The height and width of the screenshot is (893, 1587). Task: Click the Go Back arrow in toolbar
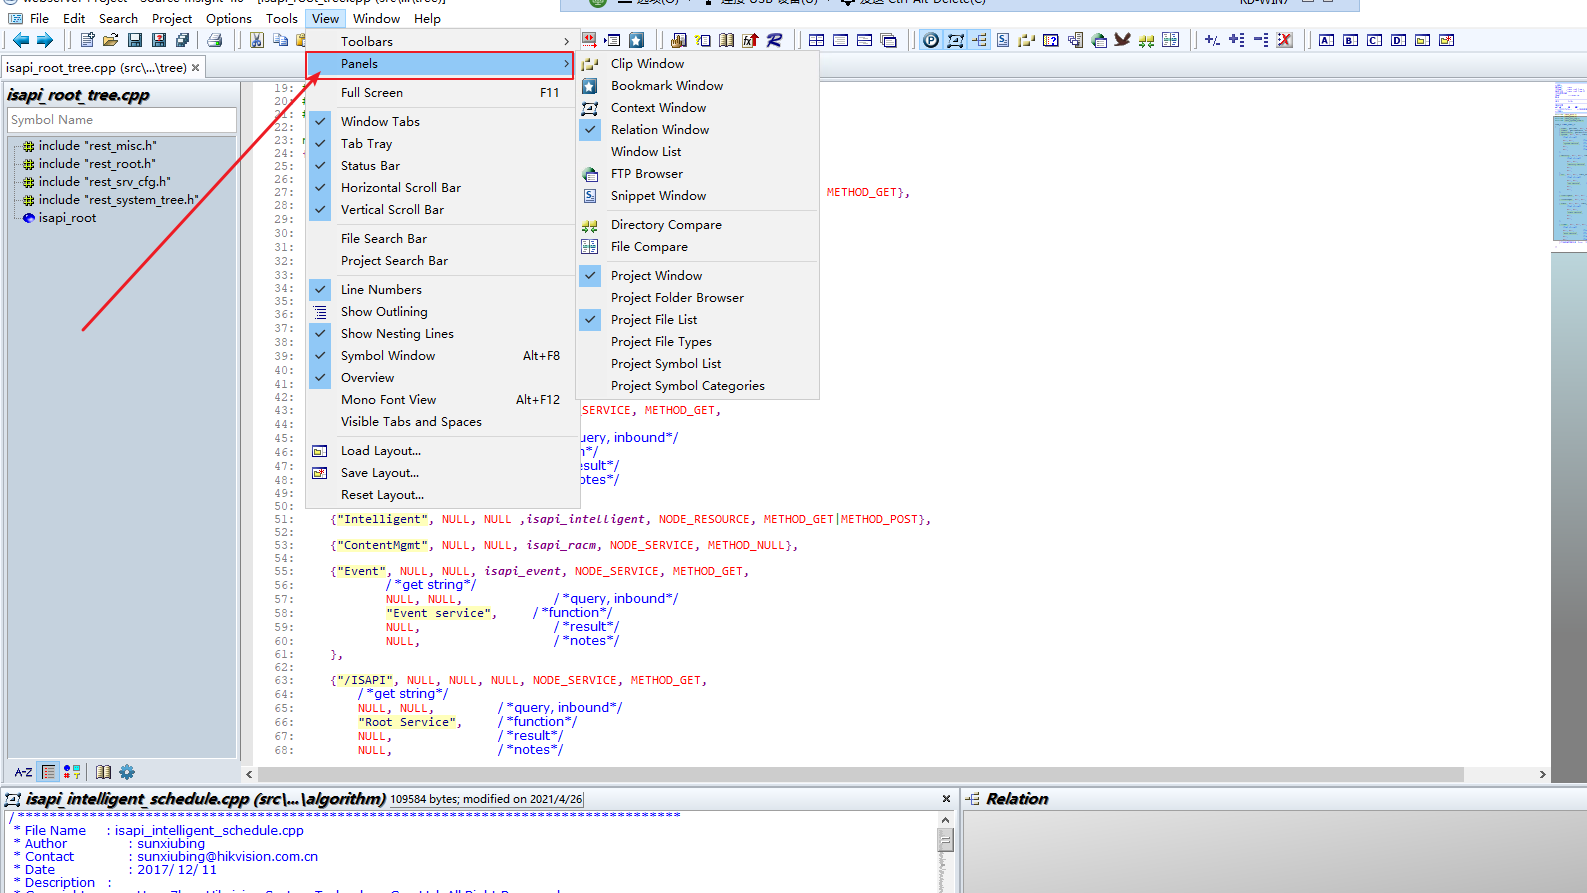pos(20,40)
